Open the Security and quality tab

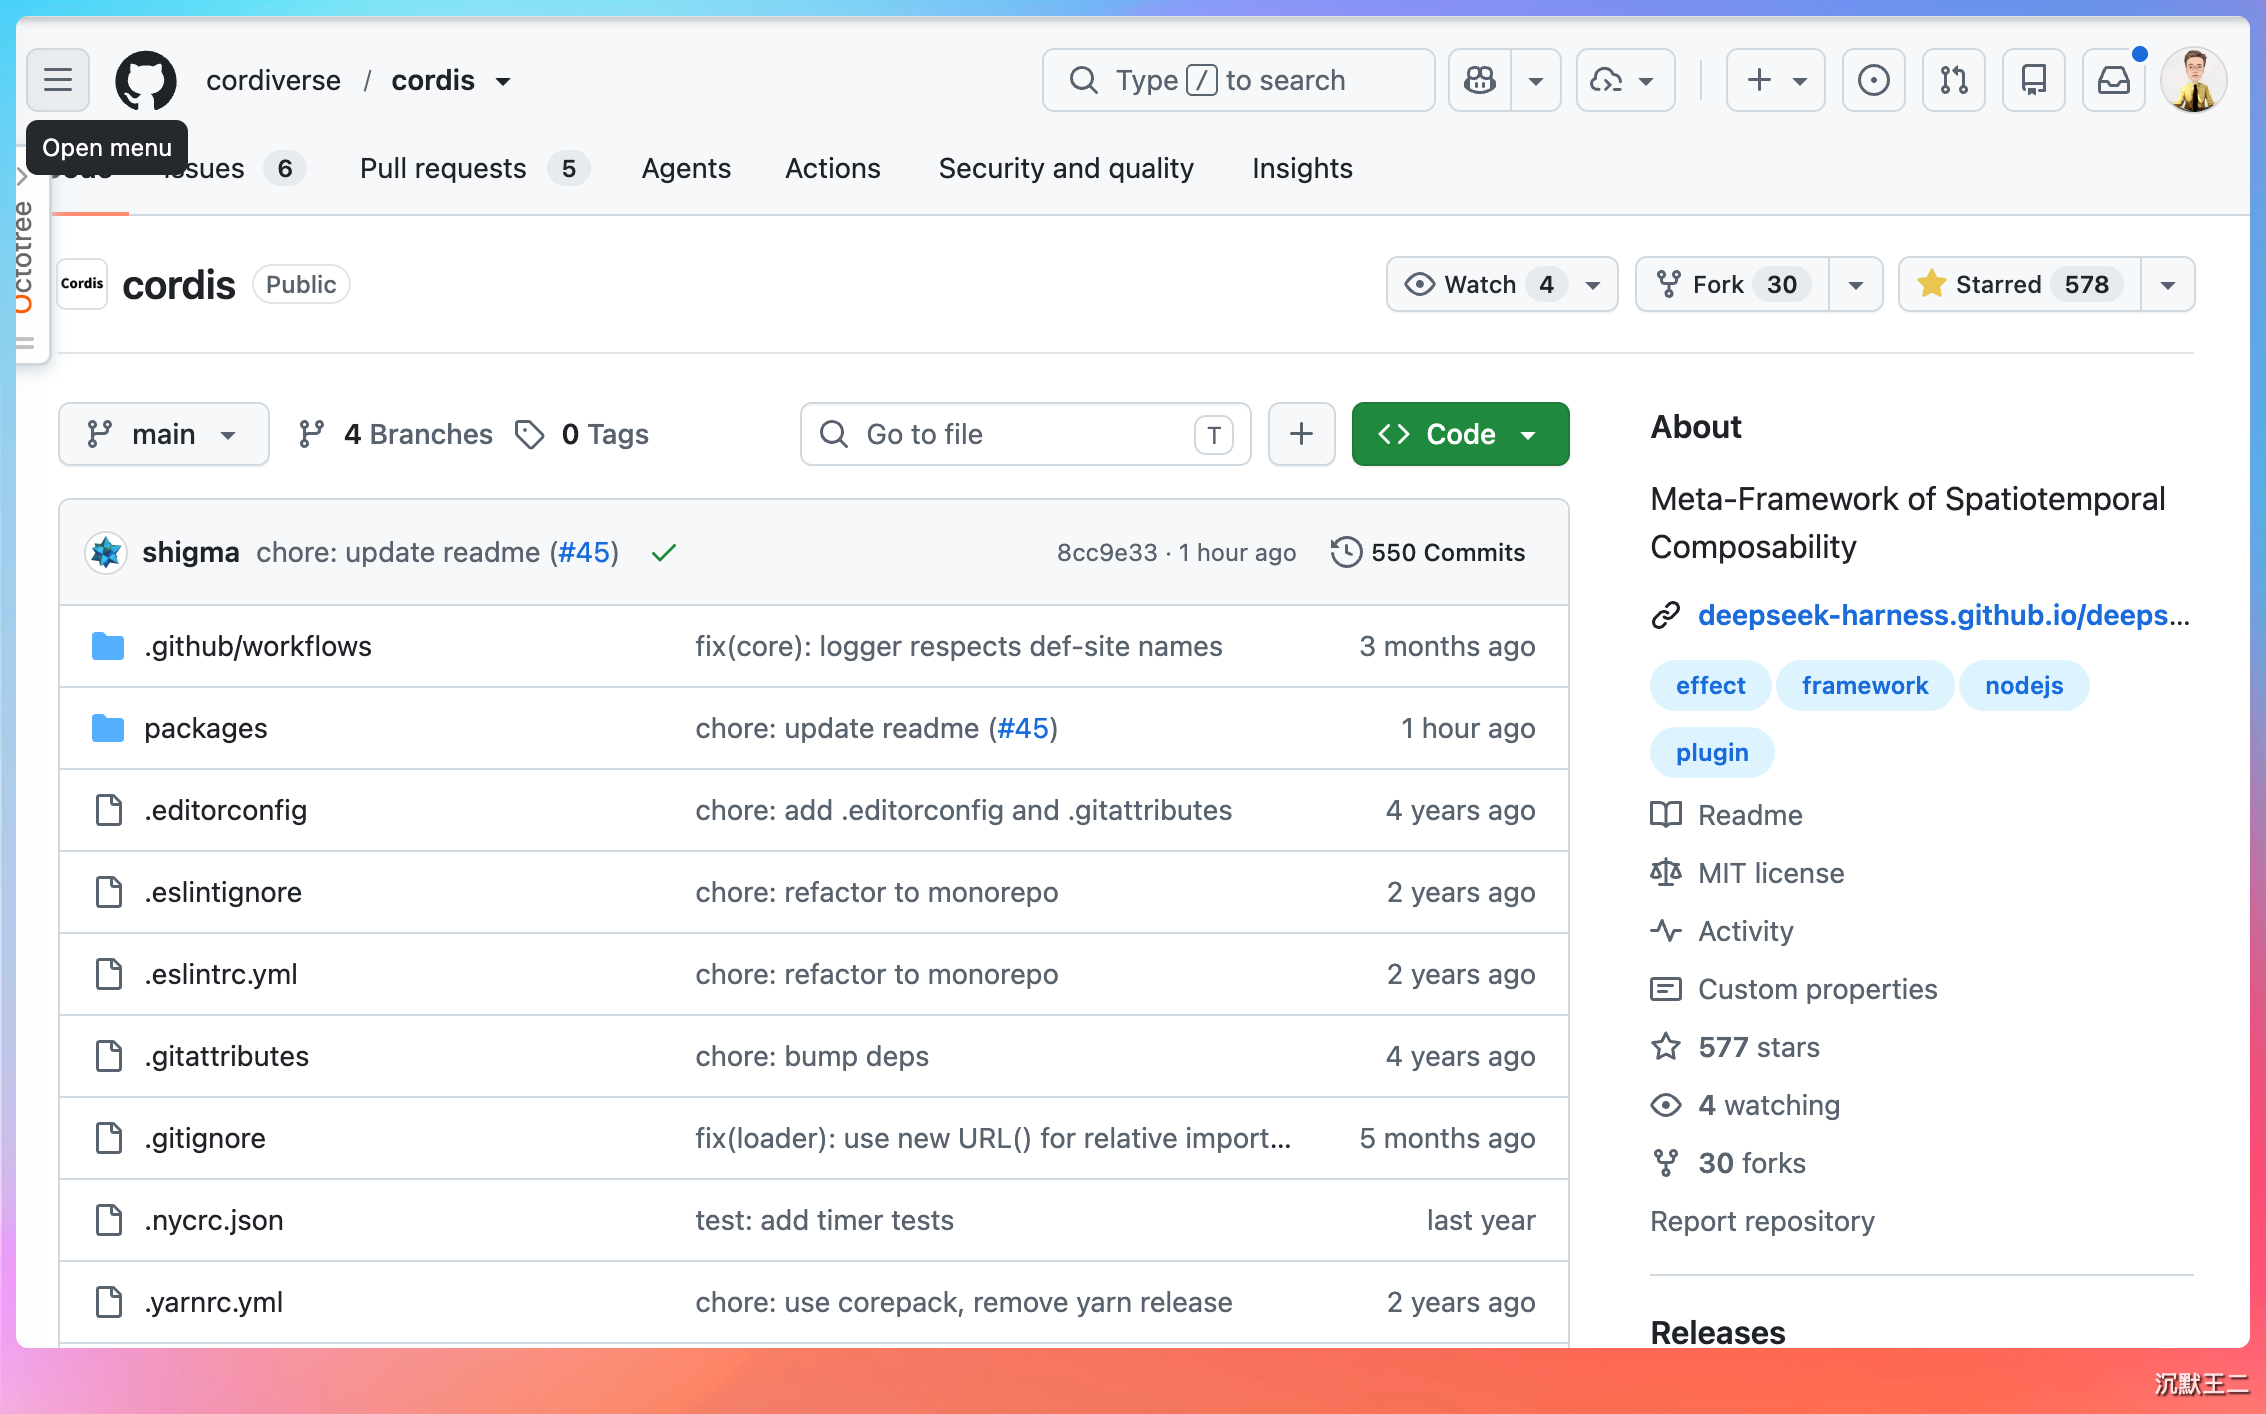click(x=1066, y=168)
